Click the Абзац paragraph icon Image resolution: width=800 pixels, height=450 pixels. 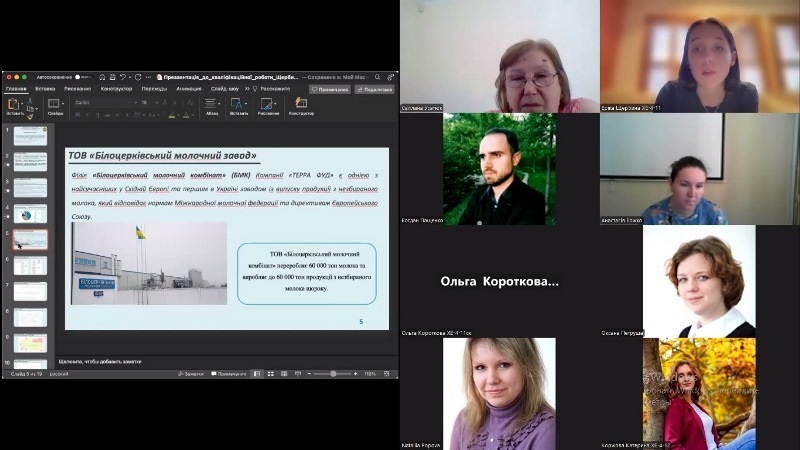210,104
